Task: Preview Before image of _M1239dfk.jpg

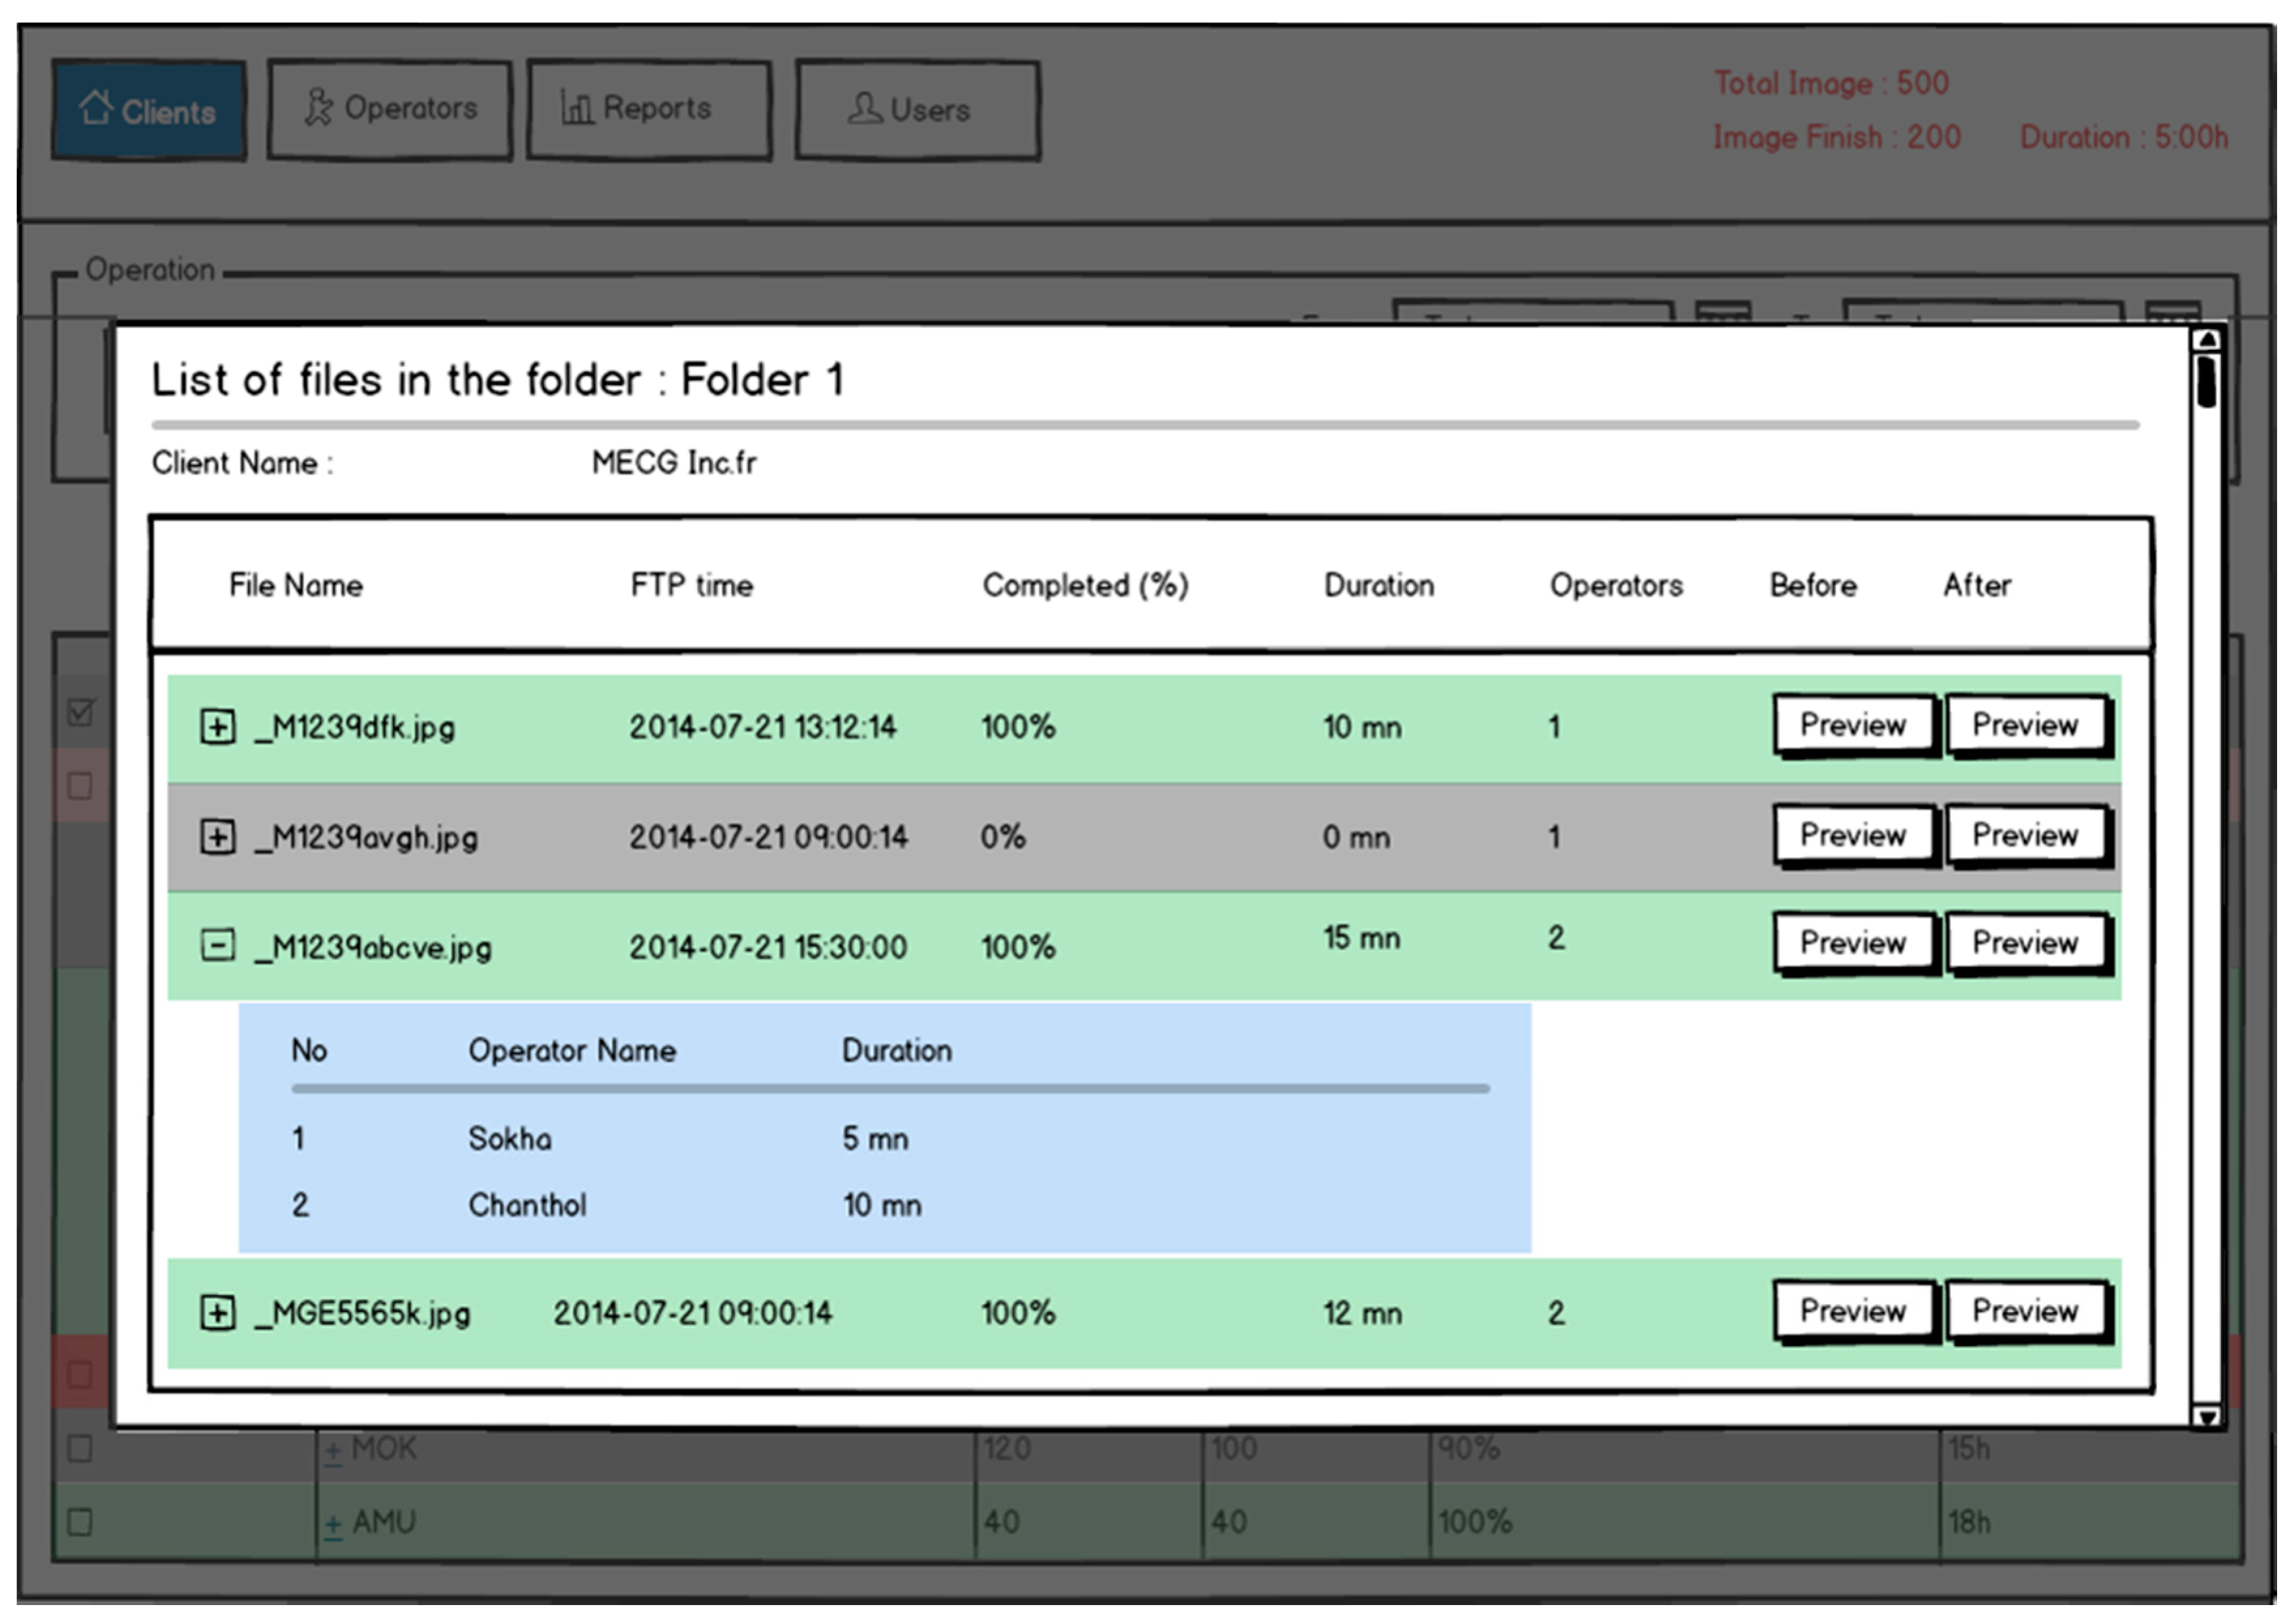Action: 1852,726
